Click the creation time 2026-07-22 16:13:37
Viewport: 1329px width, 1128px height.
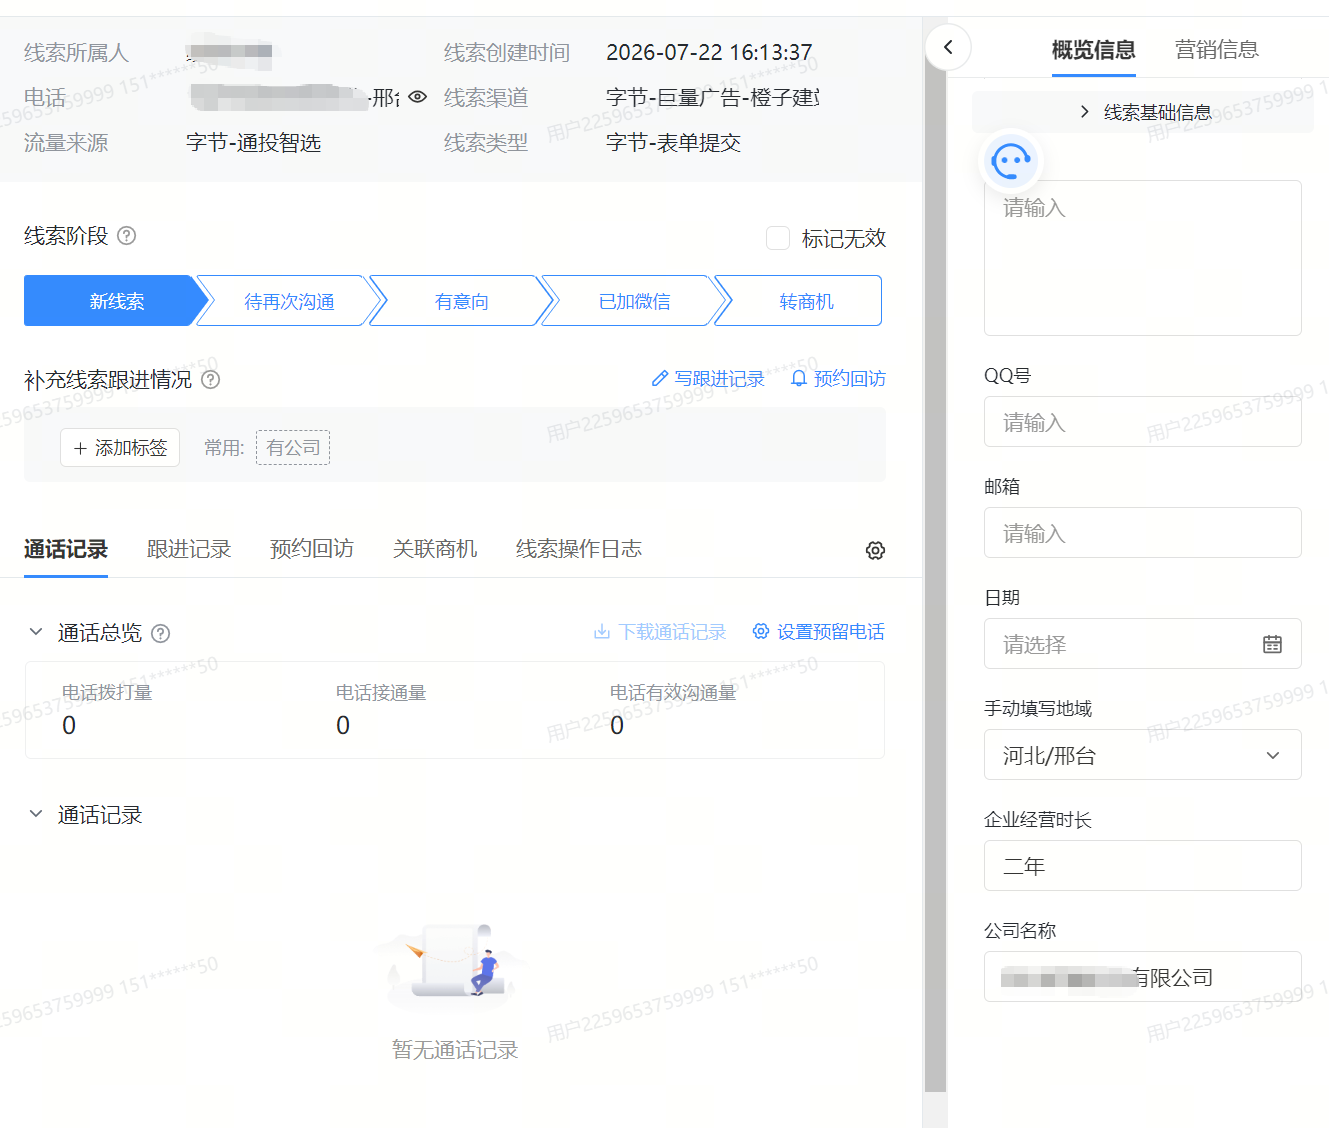coord(709,52)
